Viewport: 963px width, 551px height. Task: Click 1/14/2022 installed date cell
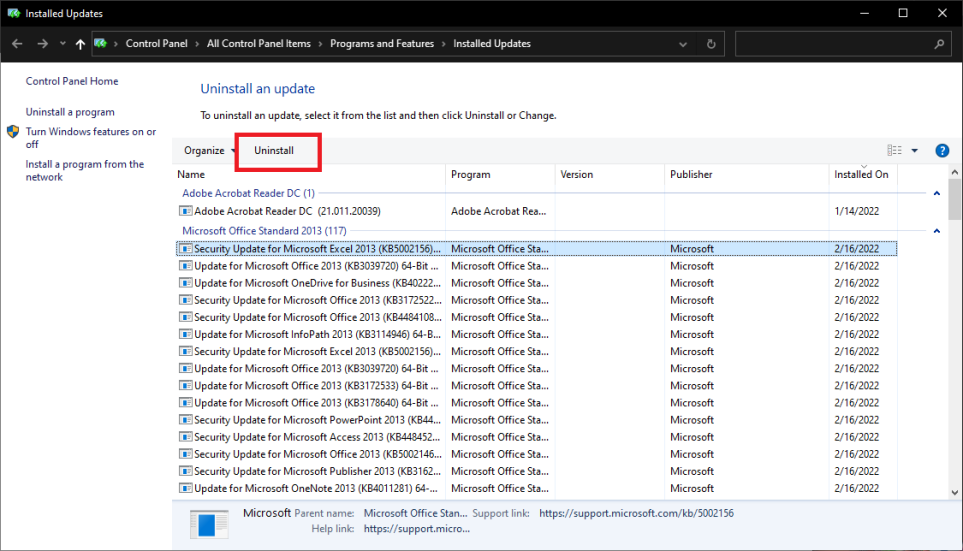click(x=856, y=211)
